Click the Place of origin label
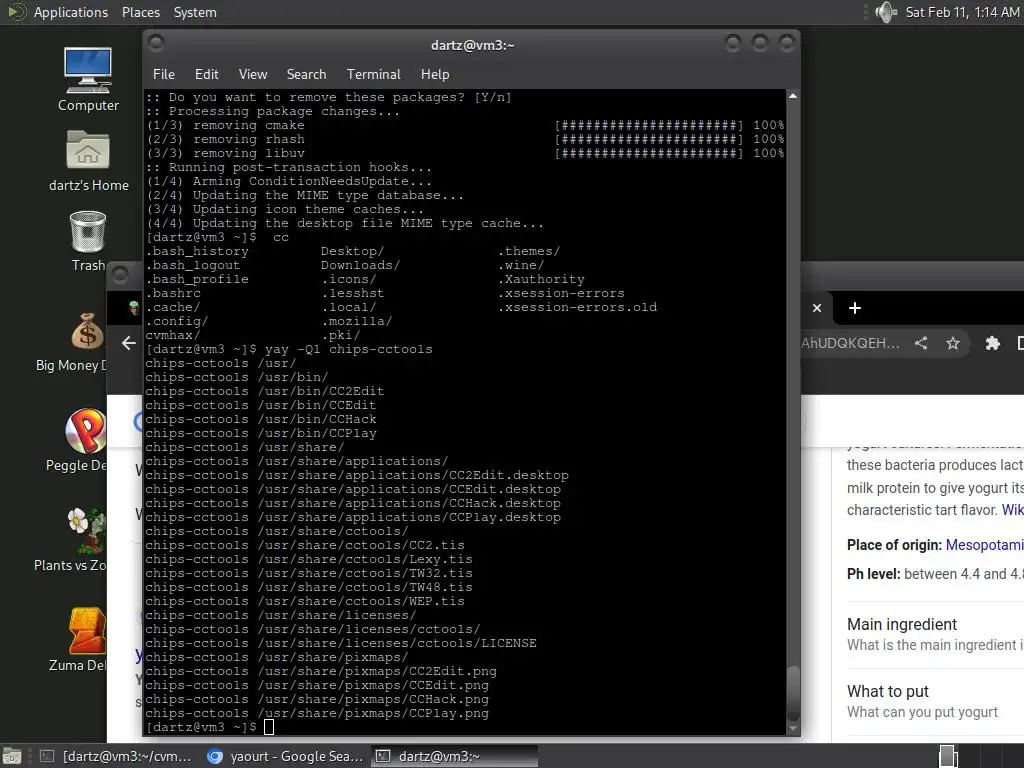 tap(893, 545)
